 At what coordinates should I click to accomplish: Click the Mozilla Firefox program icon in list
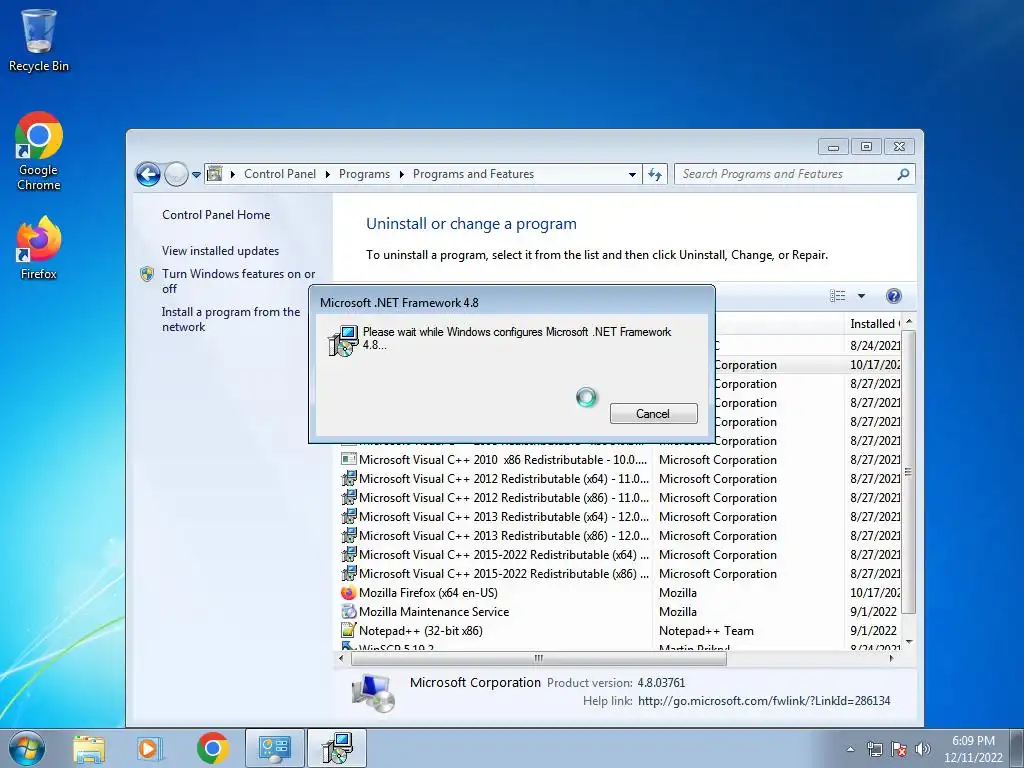click(349, 593)
